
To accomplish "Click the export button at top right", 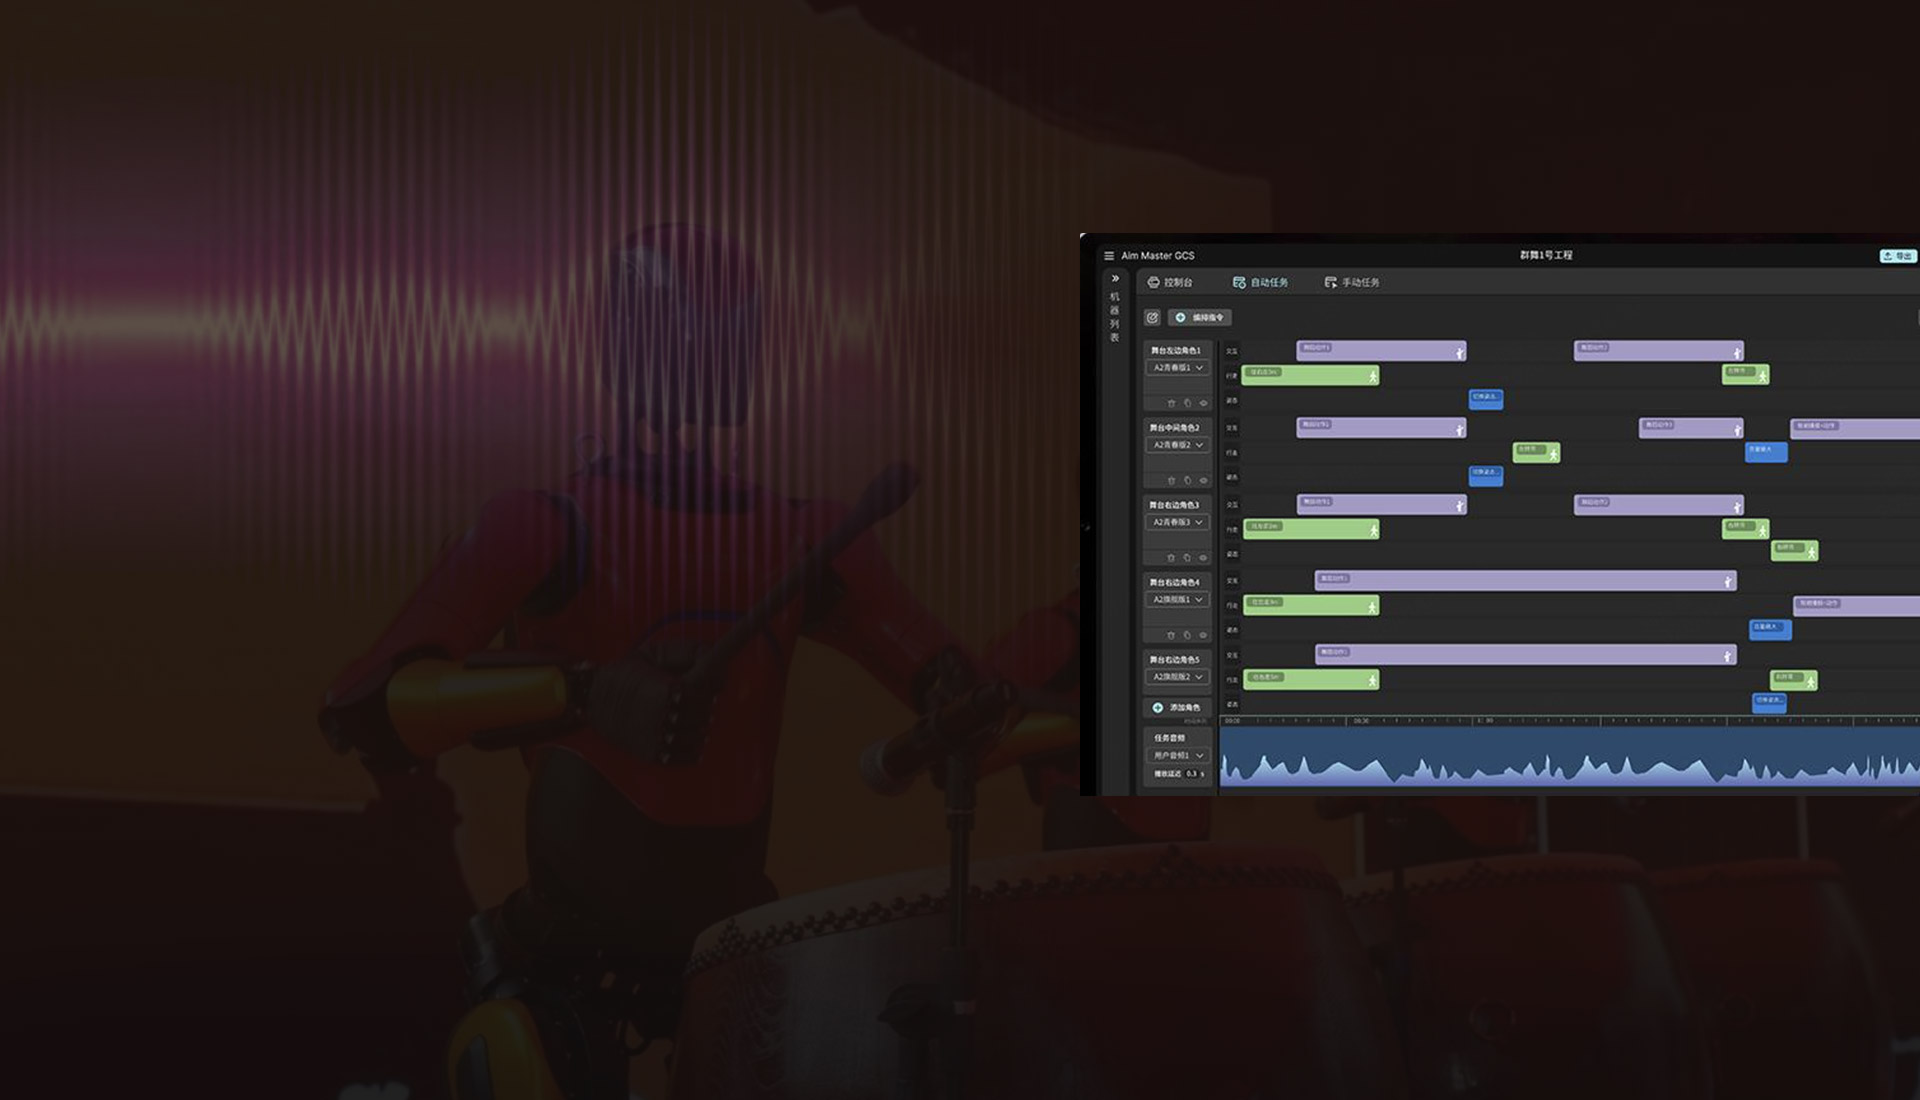I will pos(1897,256).
